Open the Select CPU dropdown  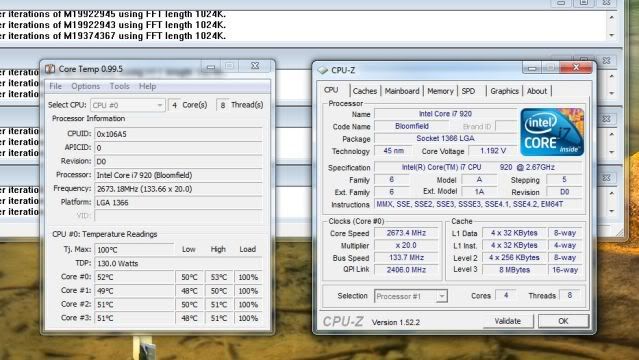coord(128,105)
